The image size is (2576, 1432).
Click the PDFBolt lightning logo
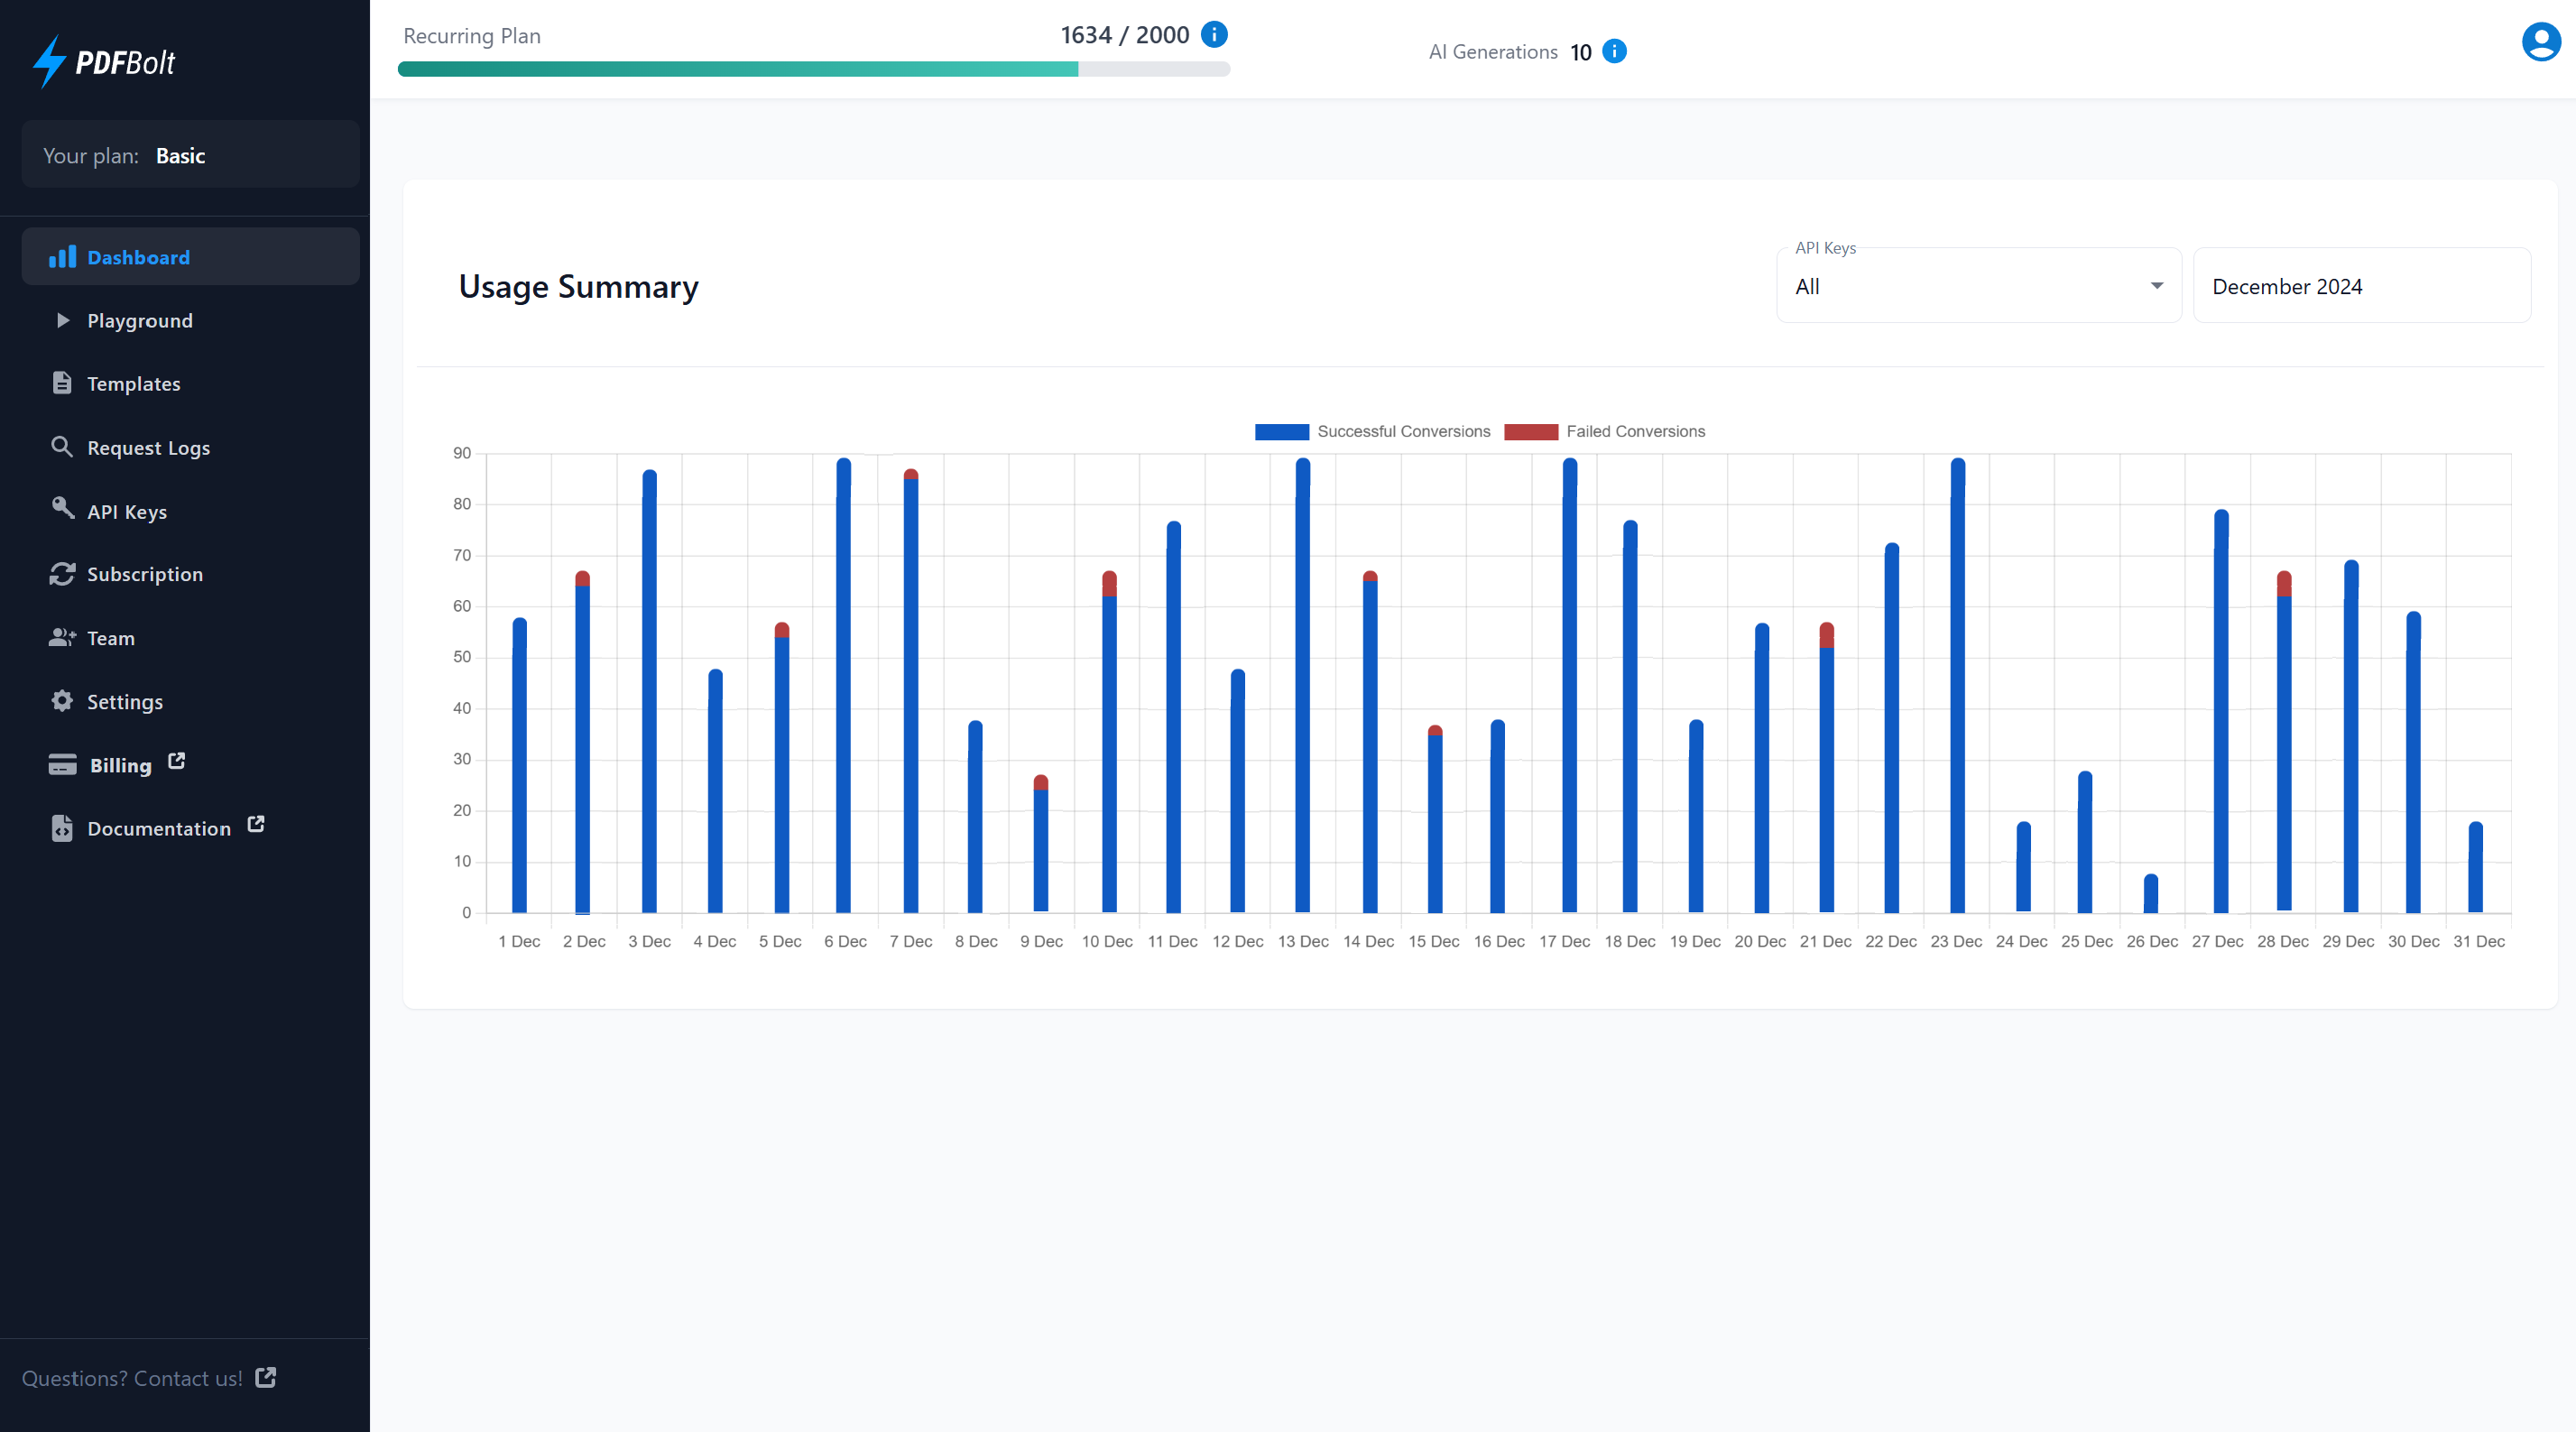point(48,61)
